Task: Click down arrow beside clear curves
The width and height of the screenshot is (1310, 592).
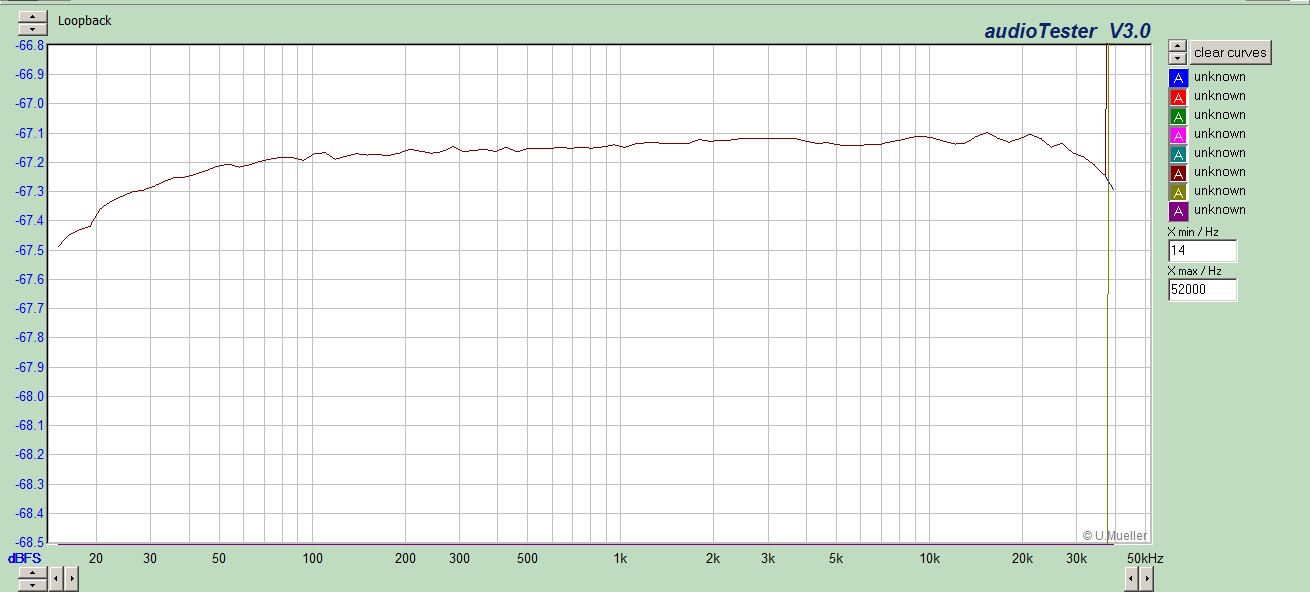Action: click(1178, 58)
